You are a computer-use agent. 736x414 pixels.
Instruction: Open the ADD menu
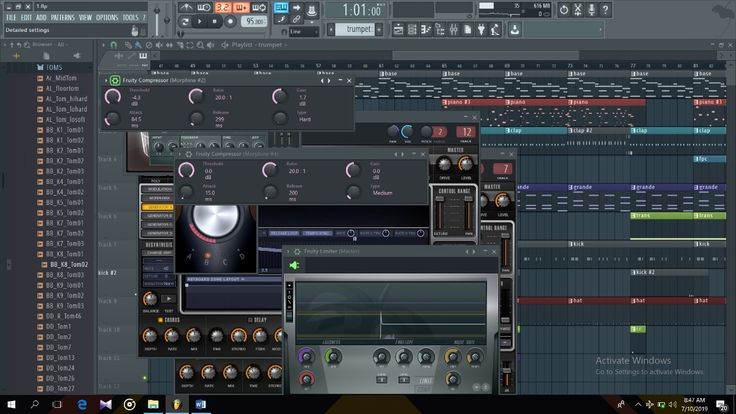(41, 17)
